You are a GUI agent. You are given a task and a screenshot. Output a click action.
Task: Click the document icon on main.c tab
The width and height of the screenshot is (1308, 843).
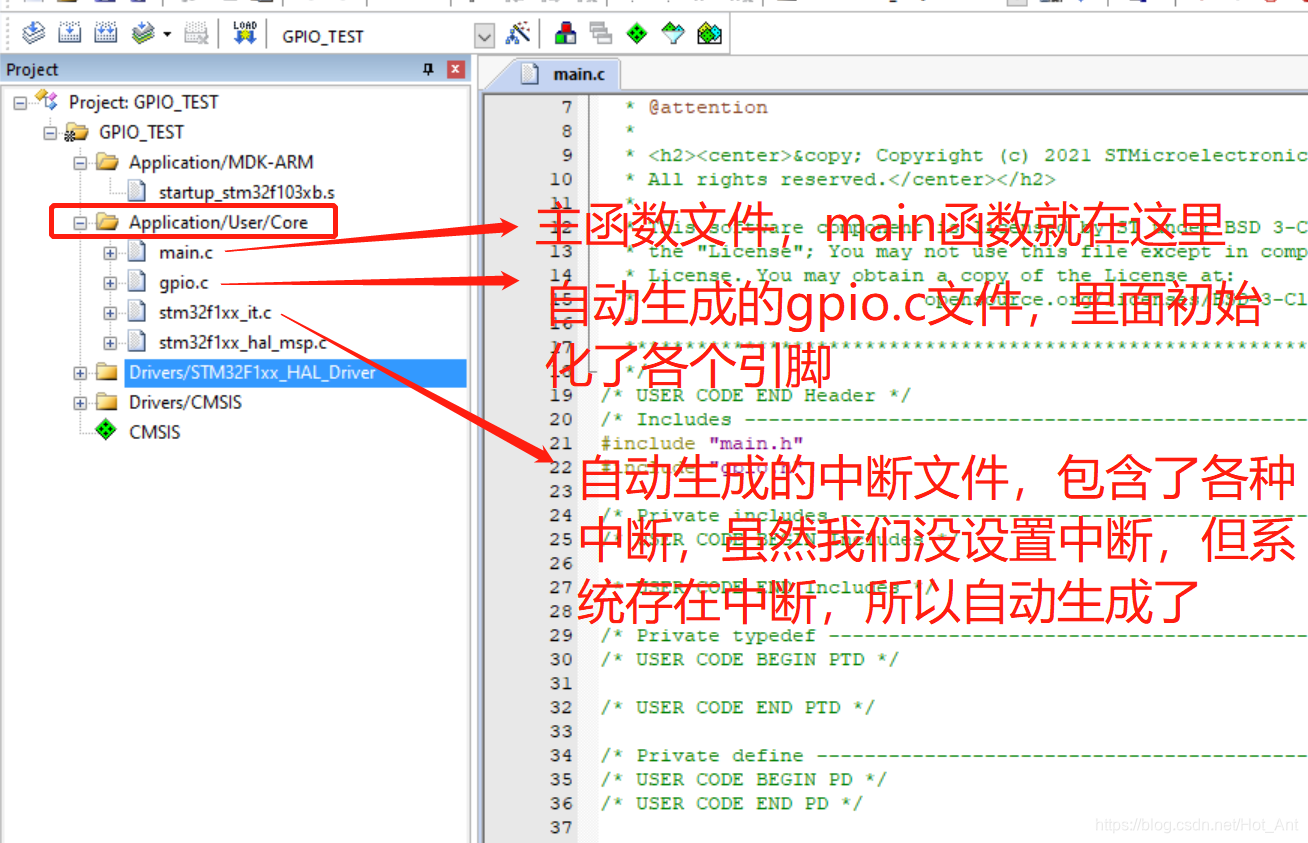(x=532, y=74)
